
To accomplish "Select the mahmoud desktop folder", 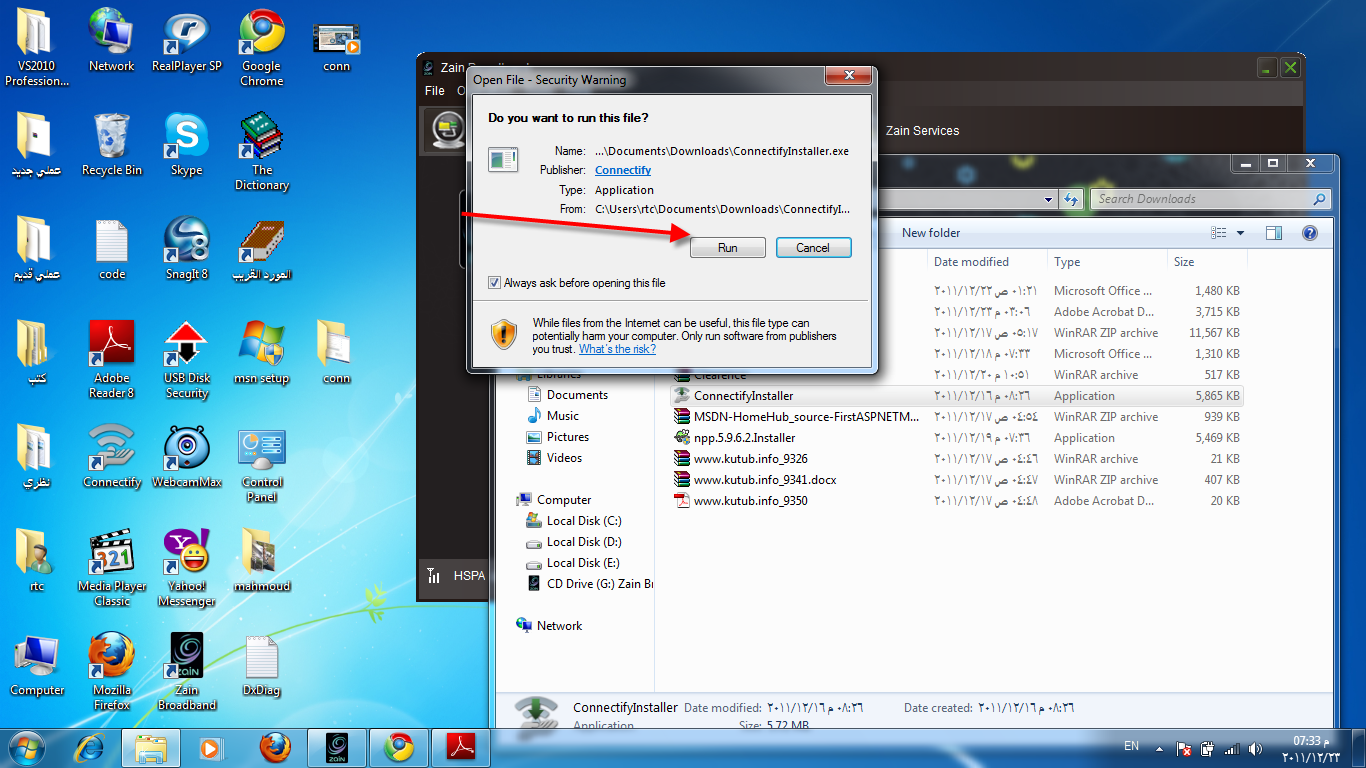I will point(261,560).
